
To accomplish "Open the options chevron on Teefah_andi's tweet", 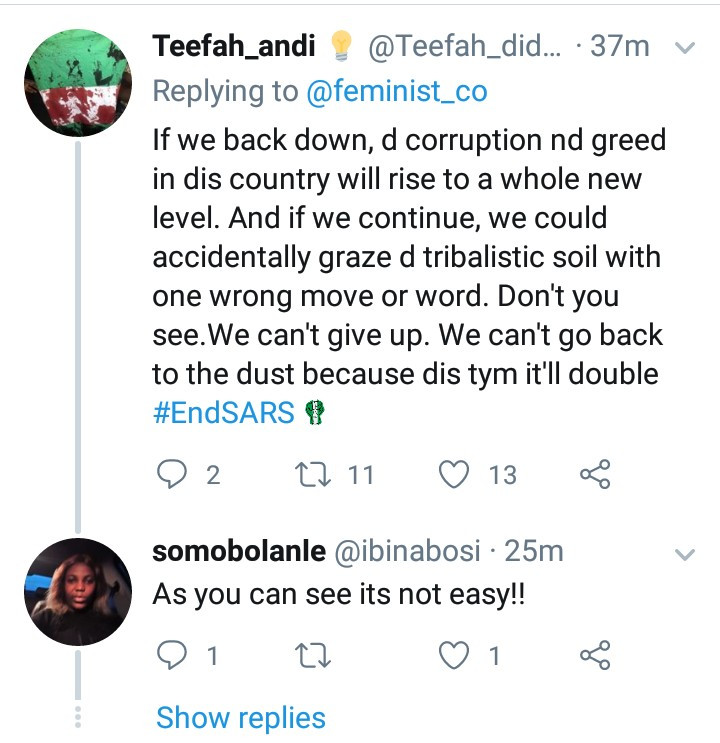I will point(686,48).
